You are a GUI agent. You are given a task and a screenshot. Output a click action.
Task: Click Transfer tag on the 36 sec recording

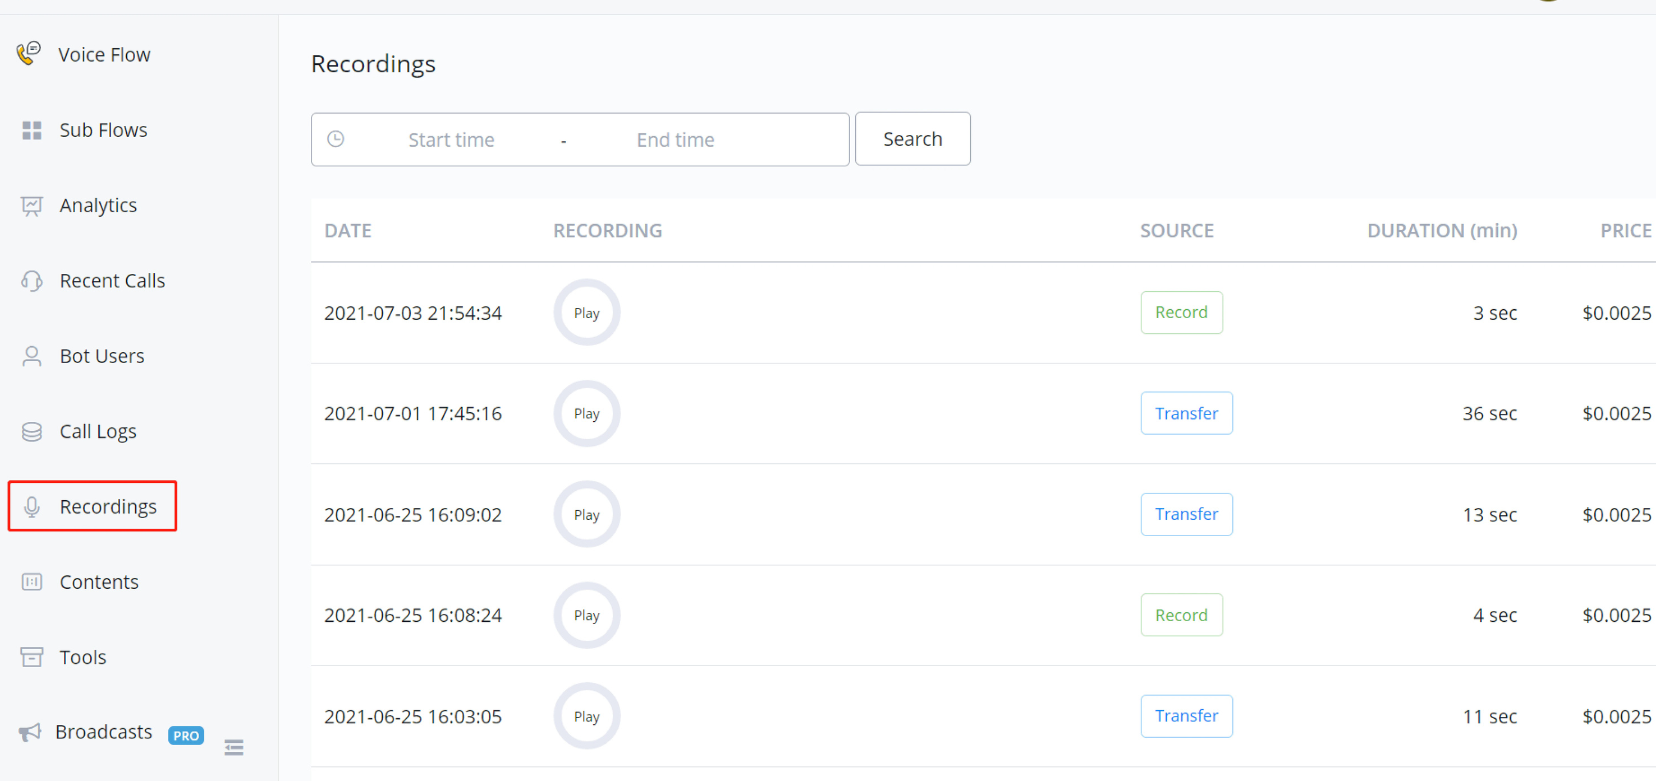(x=1186, y=414)
